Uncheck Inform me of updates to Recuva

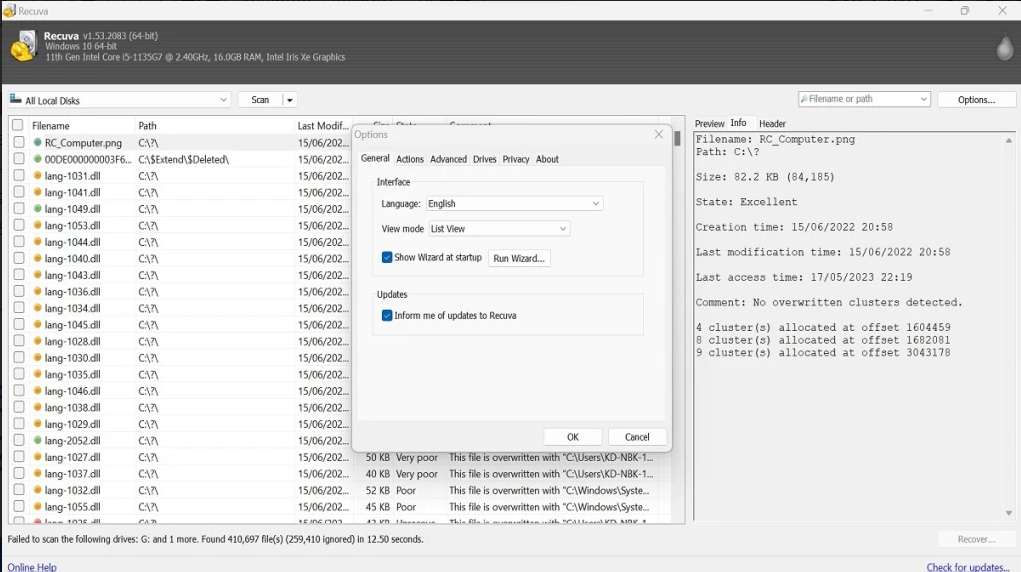(387, 315)
